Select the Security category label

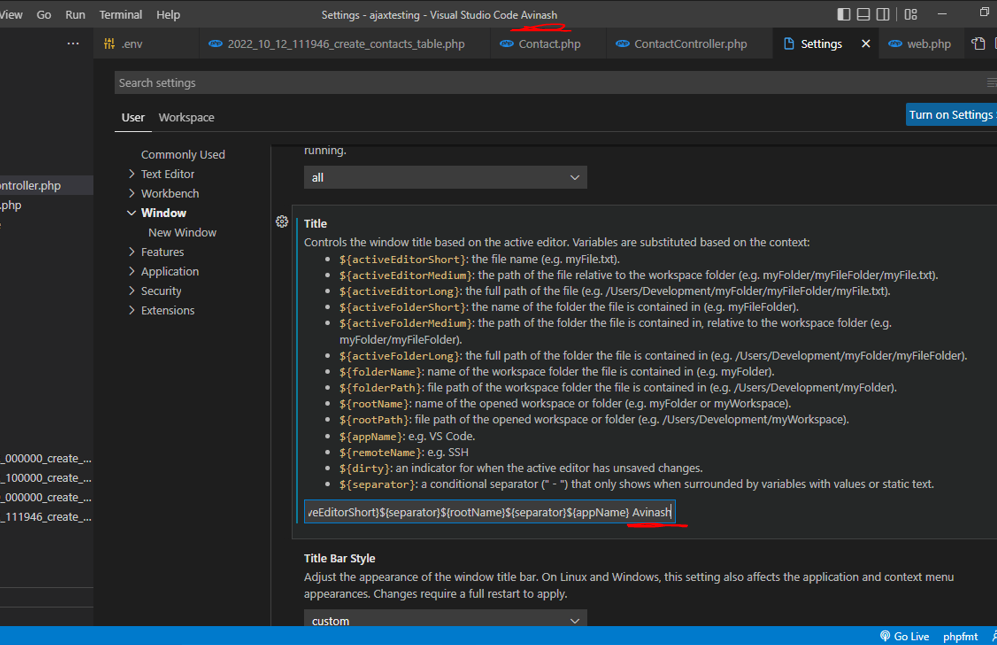point(161,291)
